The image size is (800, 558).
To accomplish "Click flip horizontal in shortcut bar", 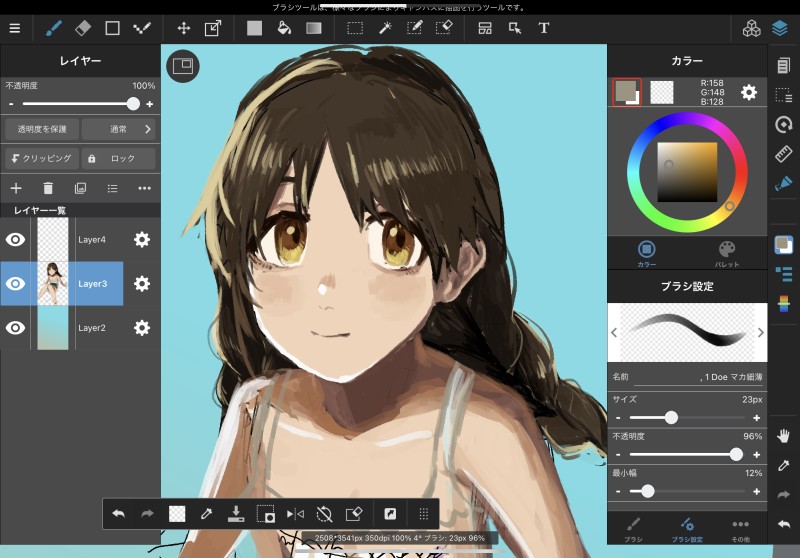I will (295, 514).
